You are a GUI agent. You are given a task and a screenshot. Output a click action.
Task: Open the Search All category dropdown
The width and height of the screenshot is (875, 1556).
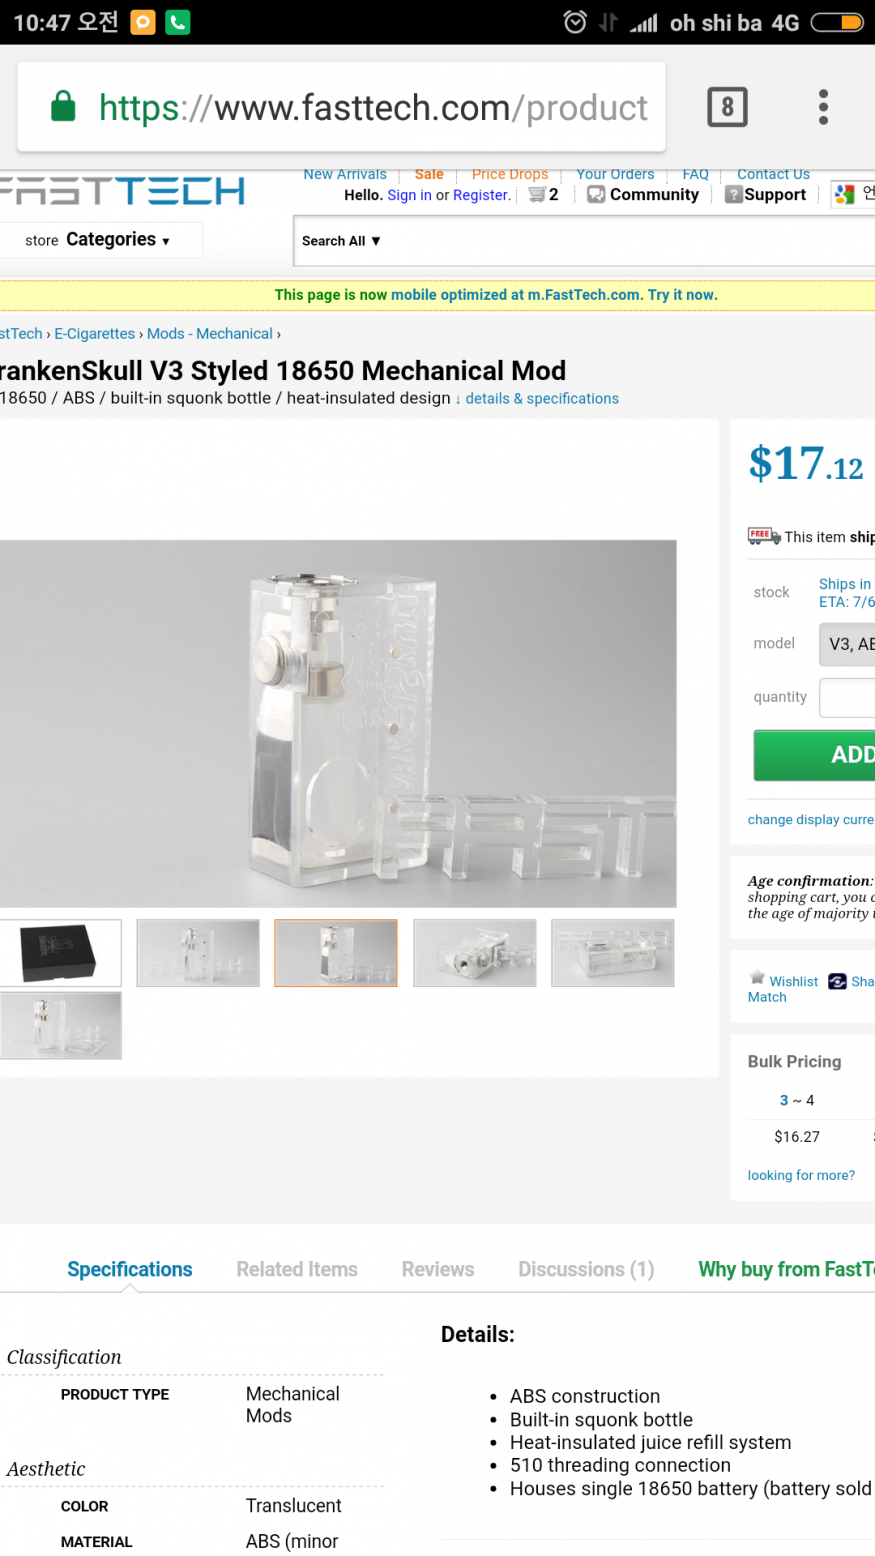[x=341, y=241]
